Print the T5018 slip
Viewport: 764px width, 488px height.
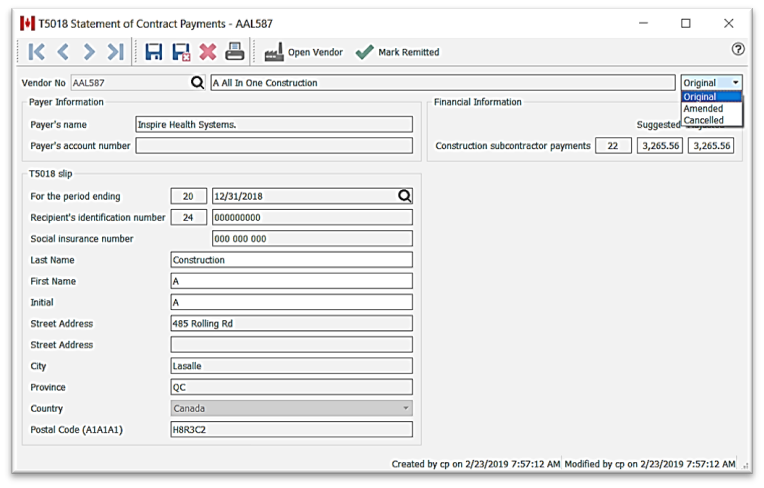coord(235,51)
